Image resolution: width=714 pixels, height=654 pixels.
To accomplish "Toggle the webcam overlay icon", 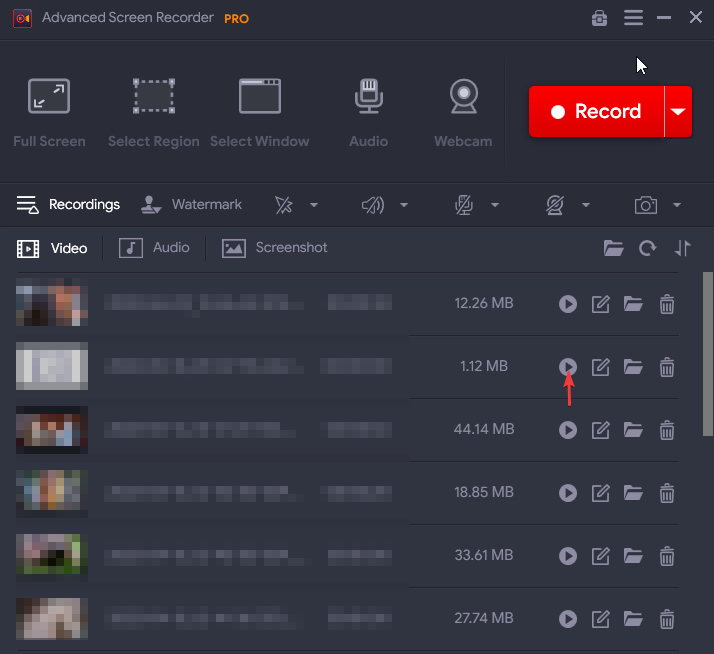I will click(555, 205).
